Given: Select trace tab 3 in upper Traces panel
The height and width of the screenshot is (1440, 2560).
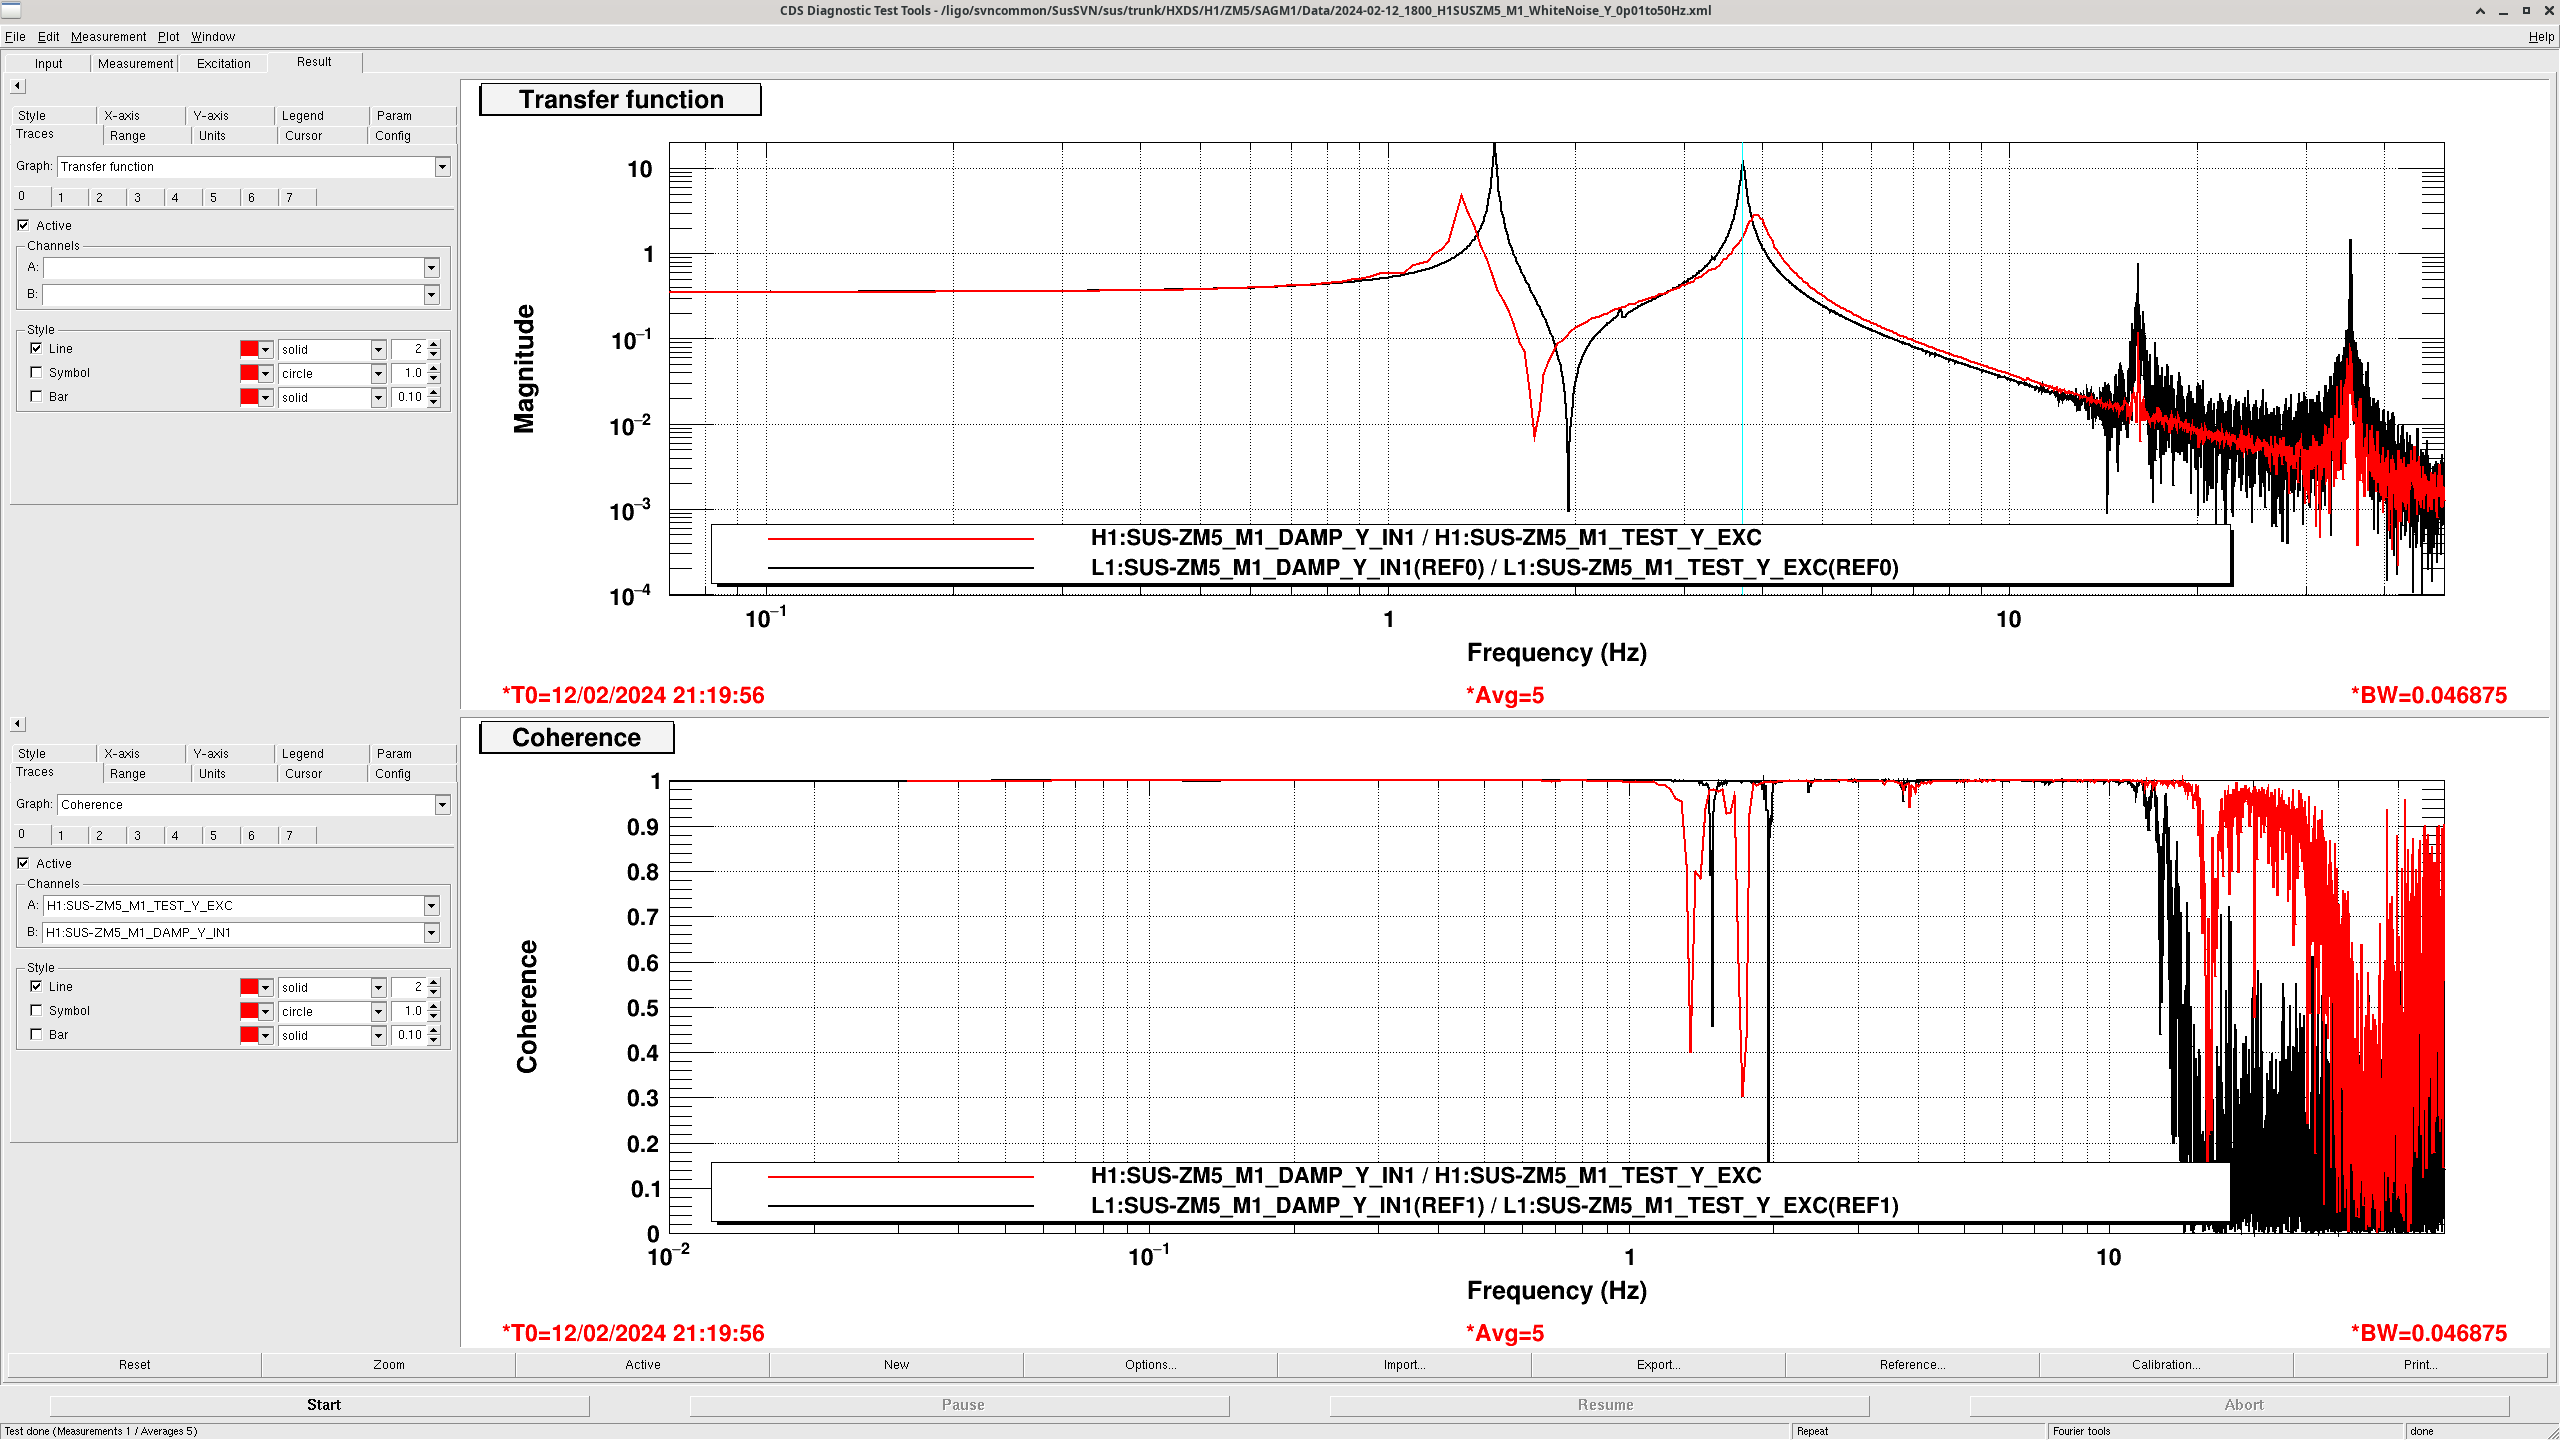Looking at the screenshot, I should [x=138, y=198].
